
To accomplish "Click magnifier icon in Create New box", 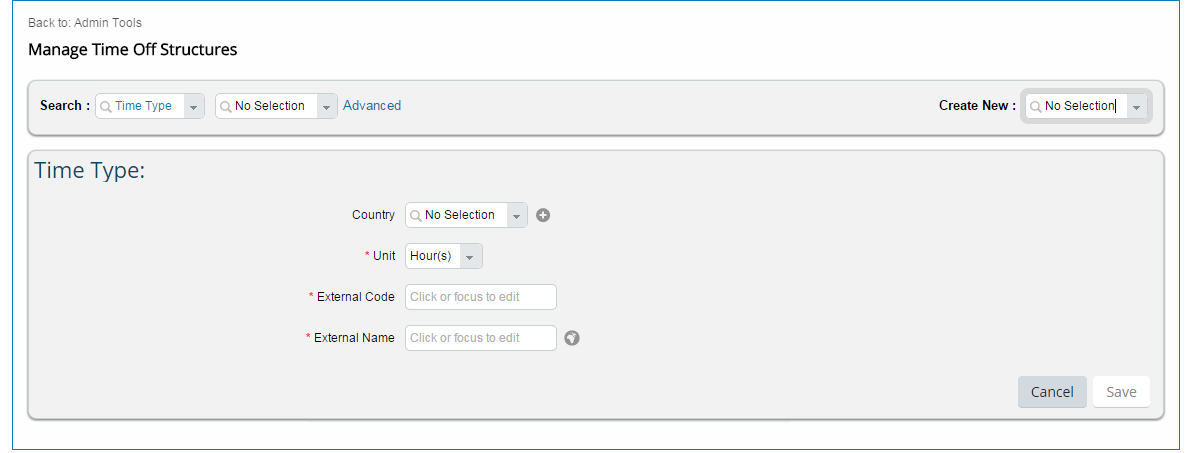I will (1035, 106).
